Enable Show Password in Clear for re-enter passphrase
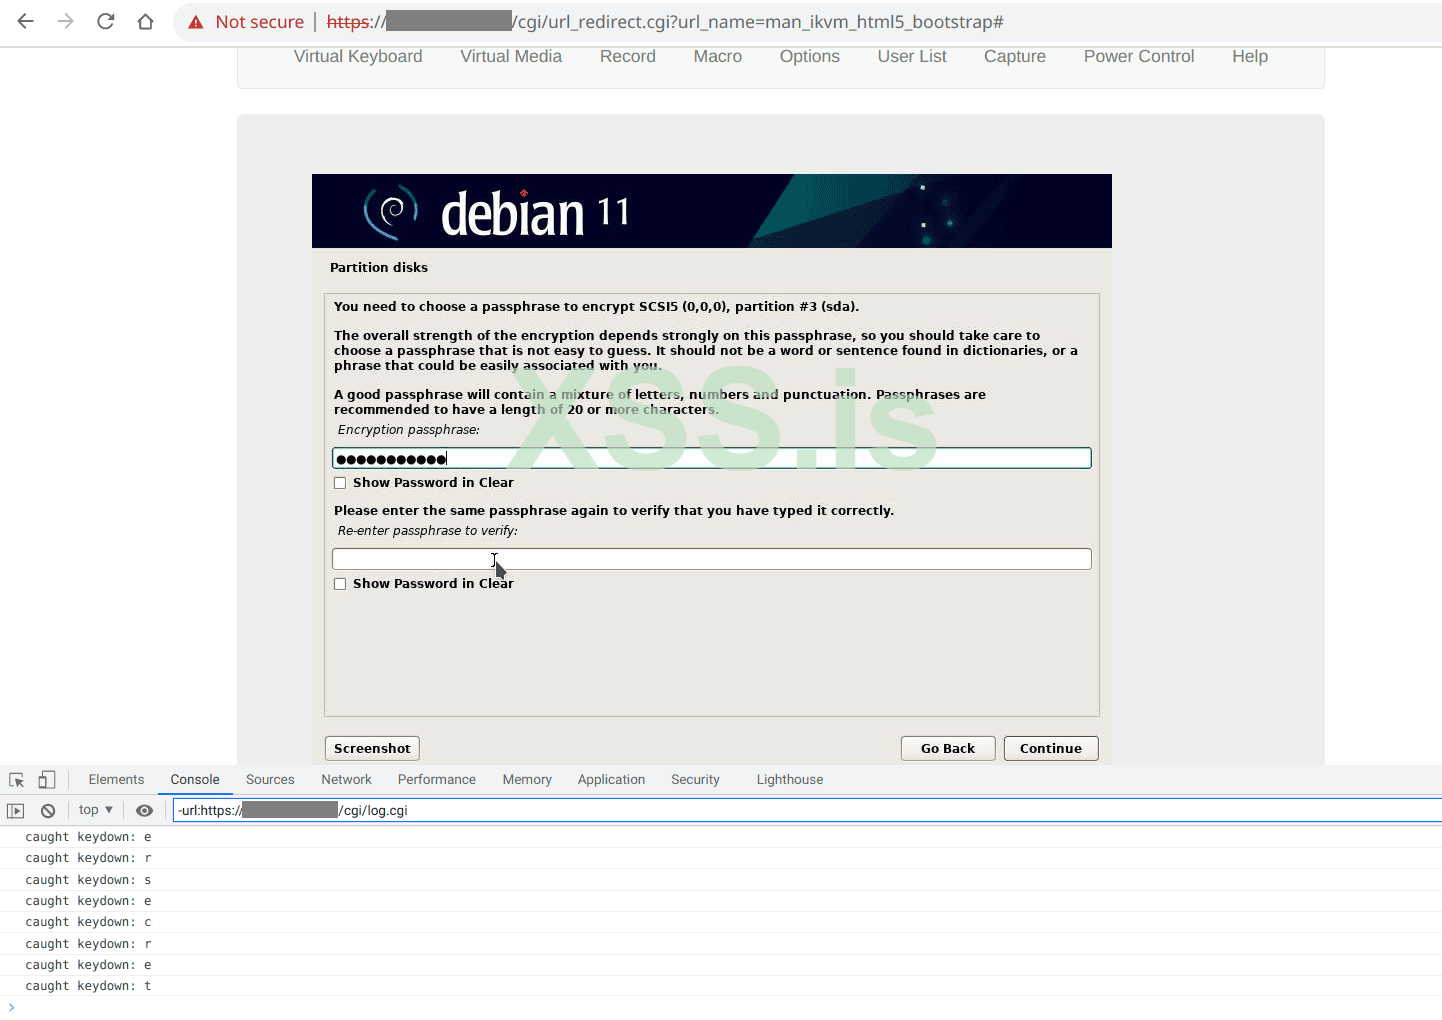This screenshot has height=1020, width=1442. pos(340,584)
